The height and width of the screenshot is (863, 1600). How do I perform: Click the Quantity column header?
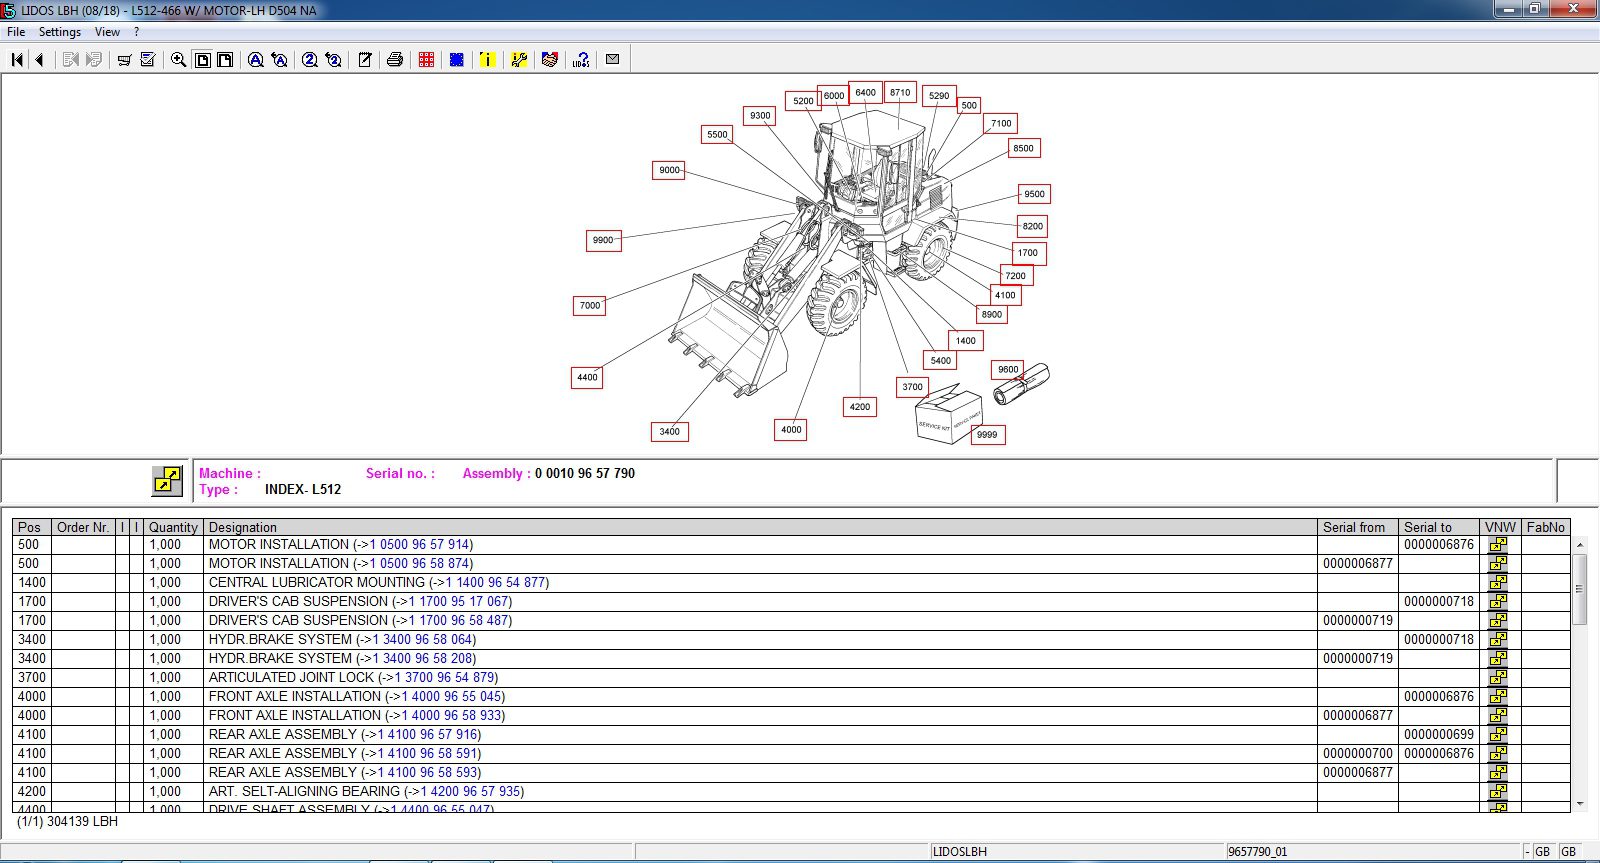pyautogui.click(x=174, y=527)
